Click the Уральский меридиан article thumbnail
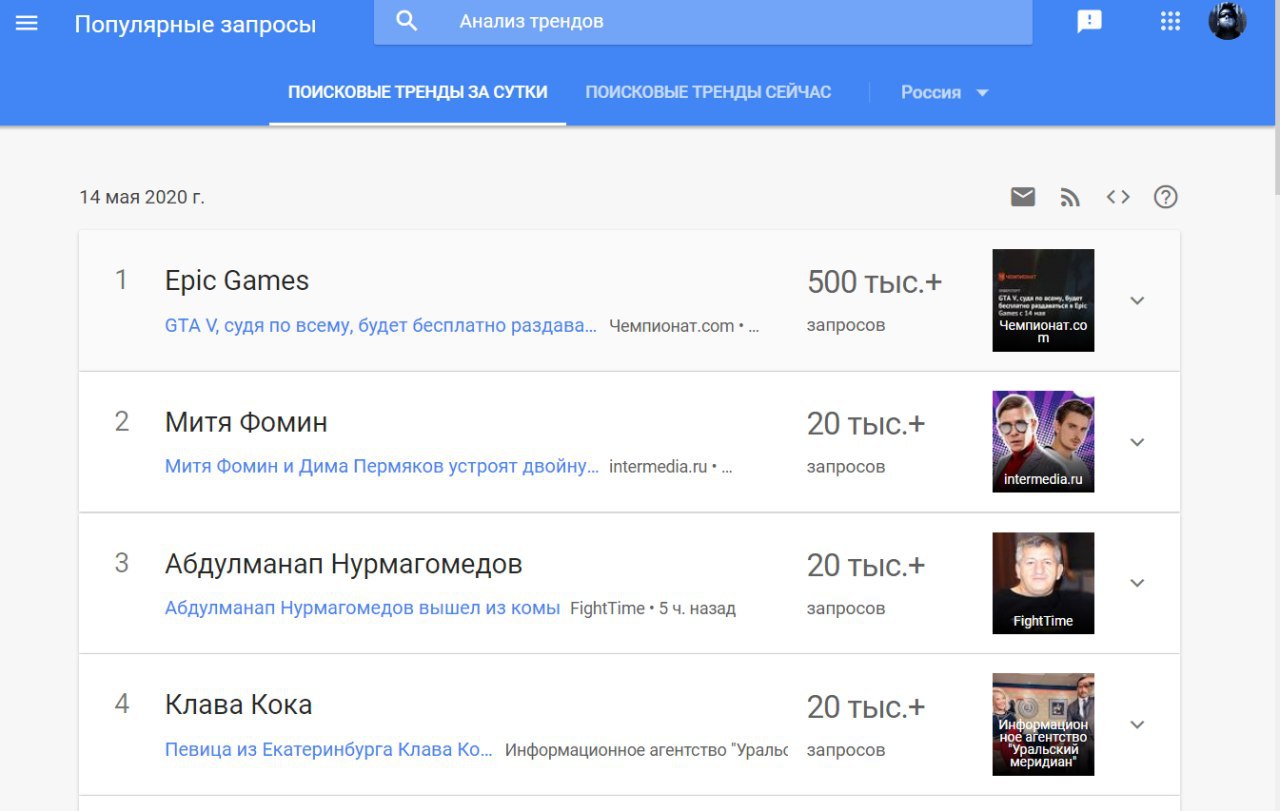 click(x=1043, y=724)
